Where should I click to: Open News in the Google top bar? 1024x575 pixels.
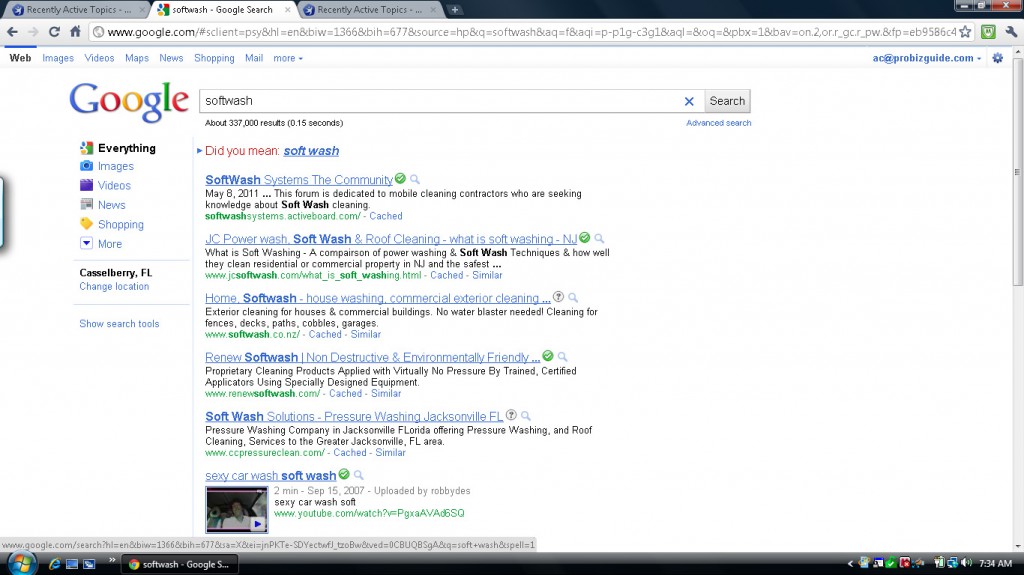pyautogui.click(x=171, y=58)
